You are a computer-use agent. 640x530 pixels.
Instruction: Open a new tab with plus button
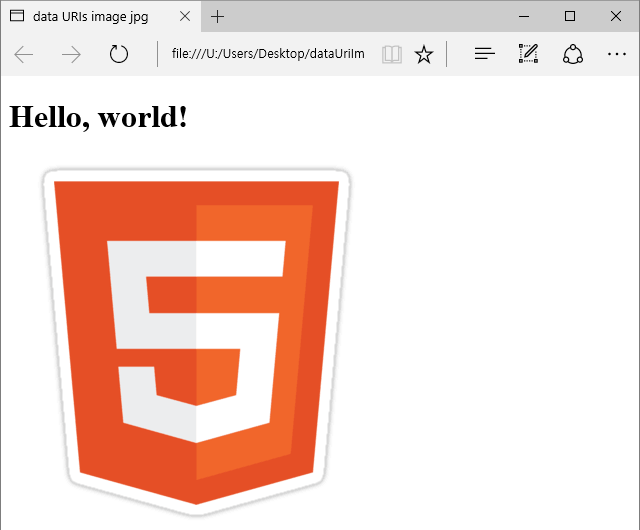pos(218,17)
